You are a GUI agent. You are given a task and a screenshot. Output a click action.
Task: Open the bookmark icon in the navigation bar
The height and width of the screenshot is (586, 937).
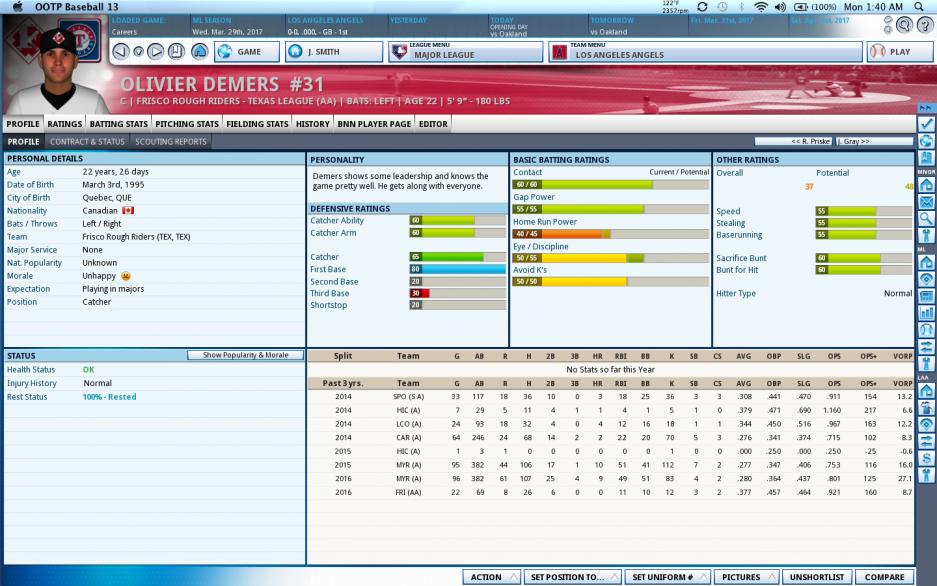click(176, 51)
